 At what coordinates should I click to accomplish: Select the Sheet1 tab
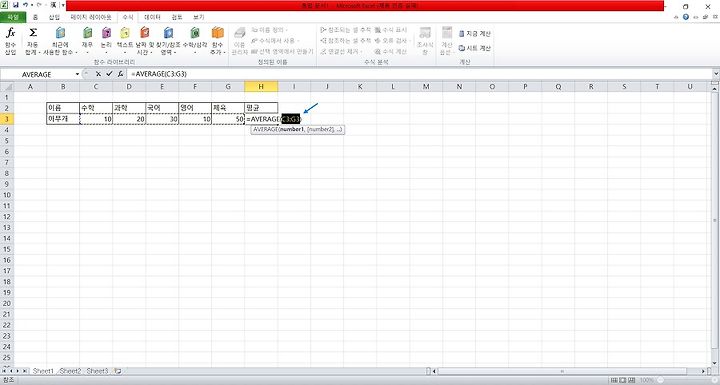coord(43,371)
